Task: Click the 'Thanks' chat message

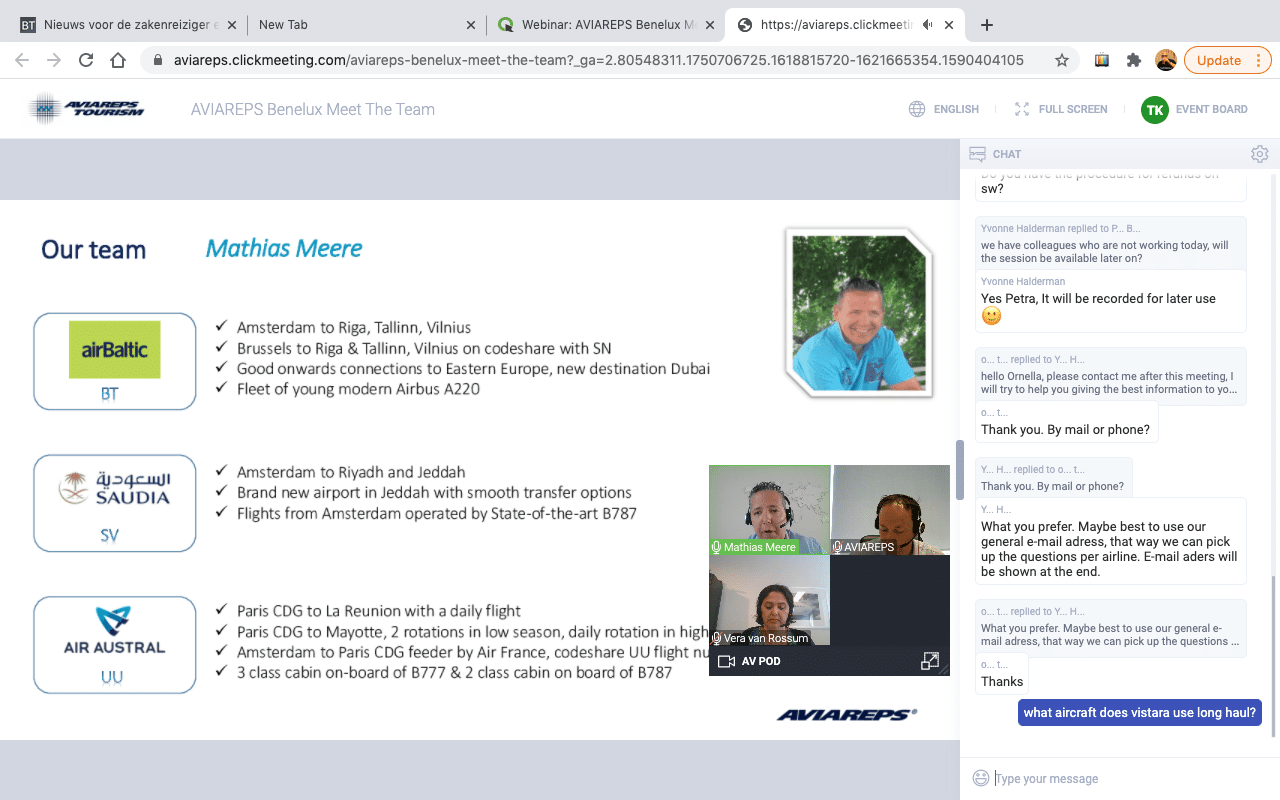Action: (1002, 681)
